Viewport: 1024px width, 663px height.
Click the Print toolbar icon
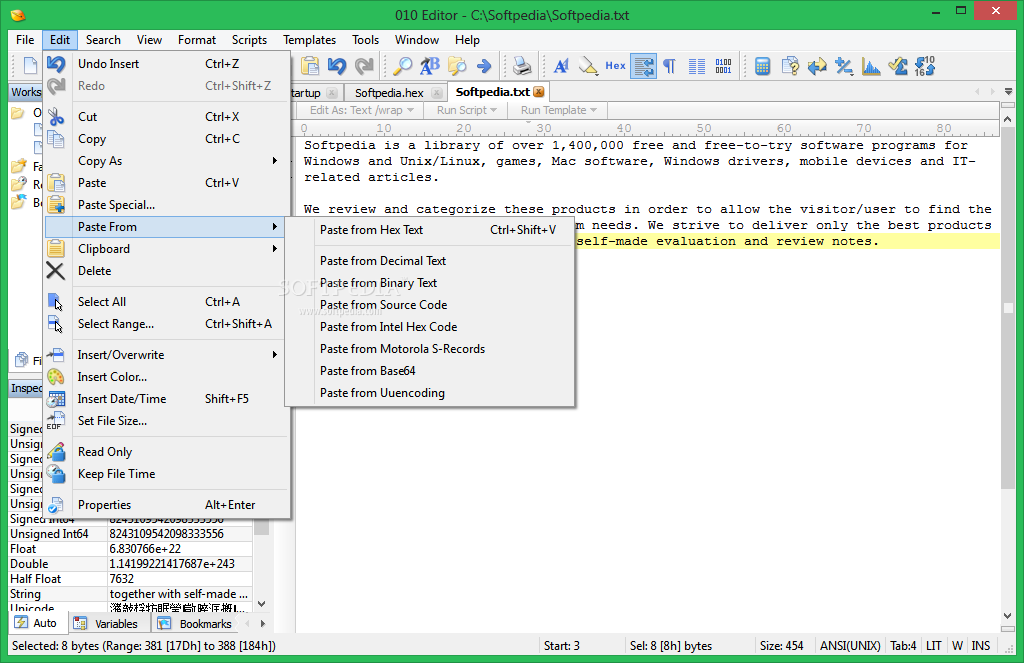point(522,66)
